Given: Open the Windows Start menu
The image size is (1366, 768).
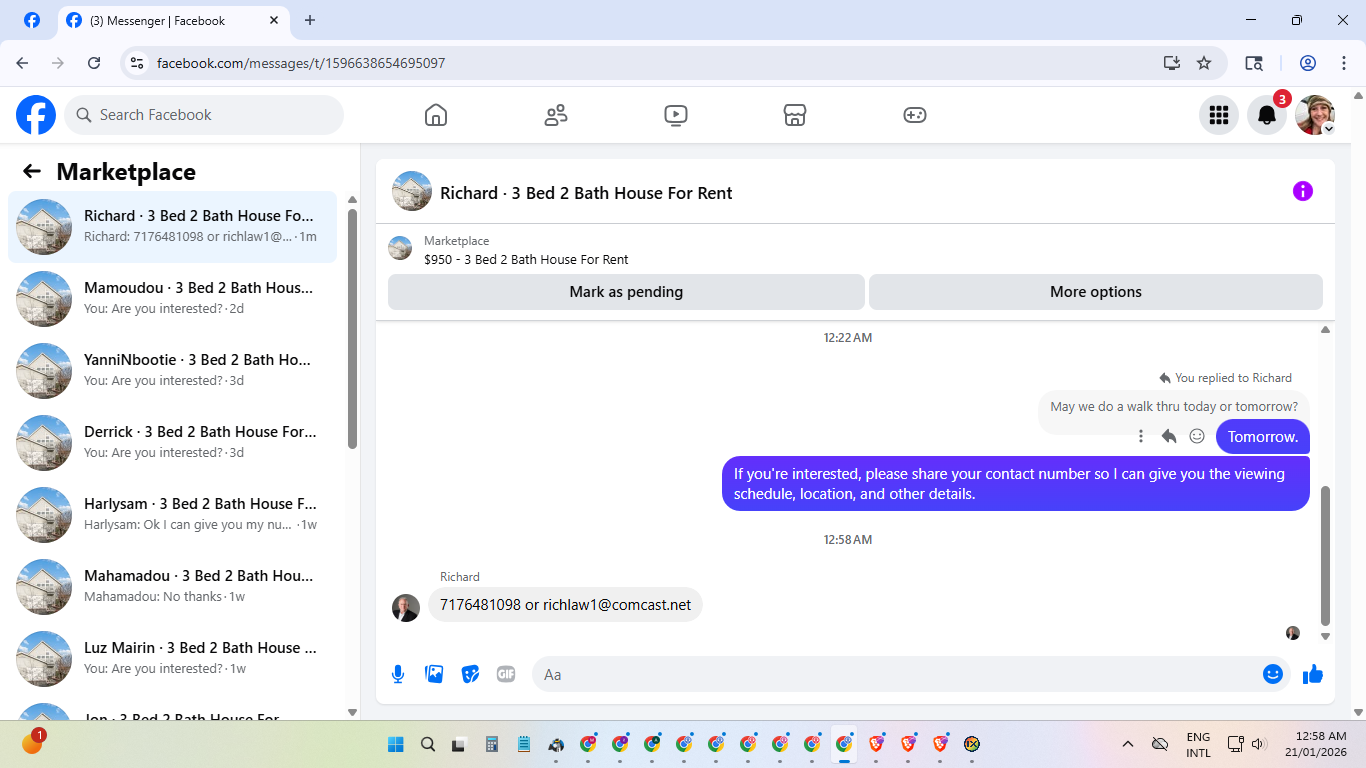Looking at the screenshot, I should pyautogui.click(x=396, y=744).
